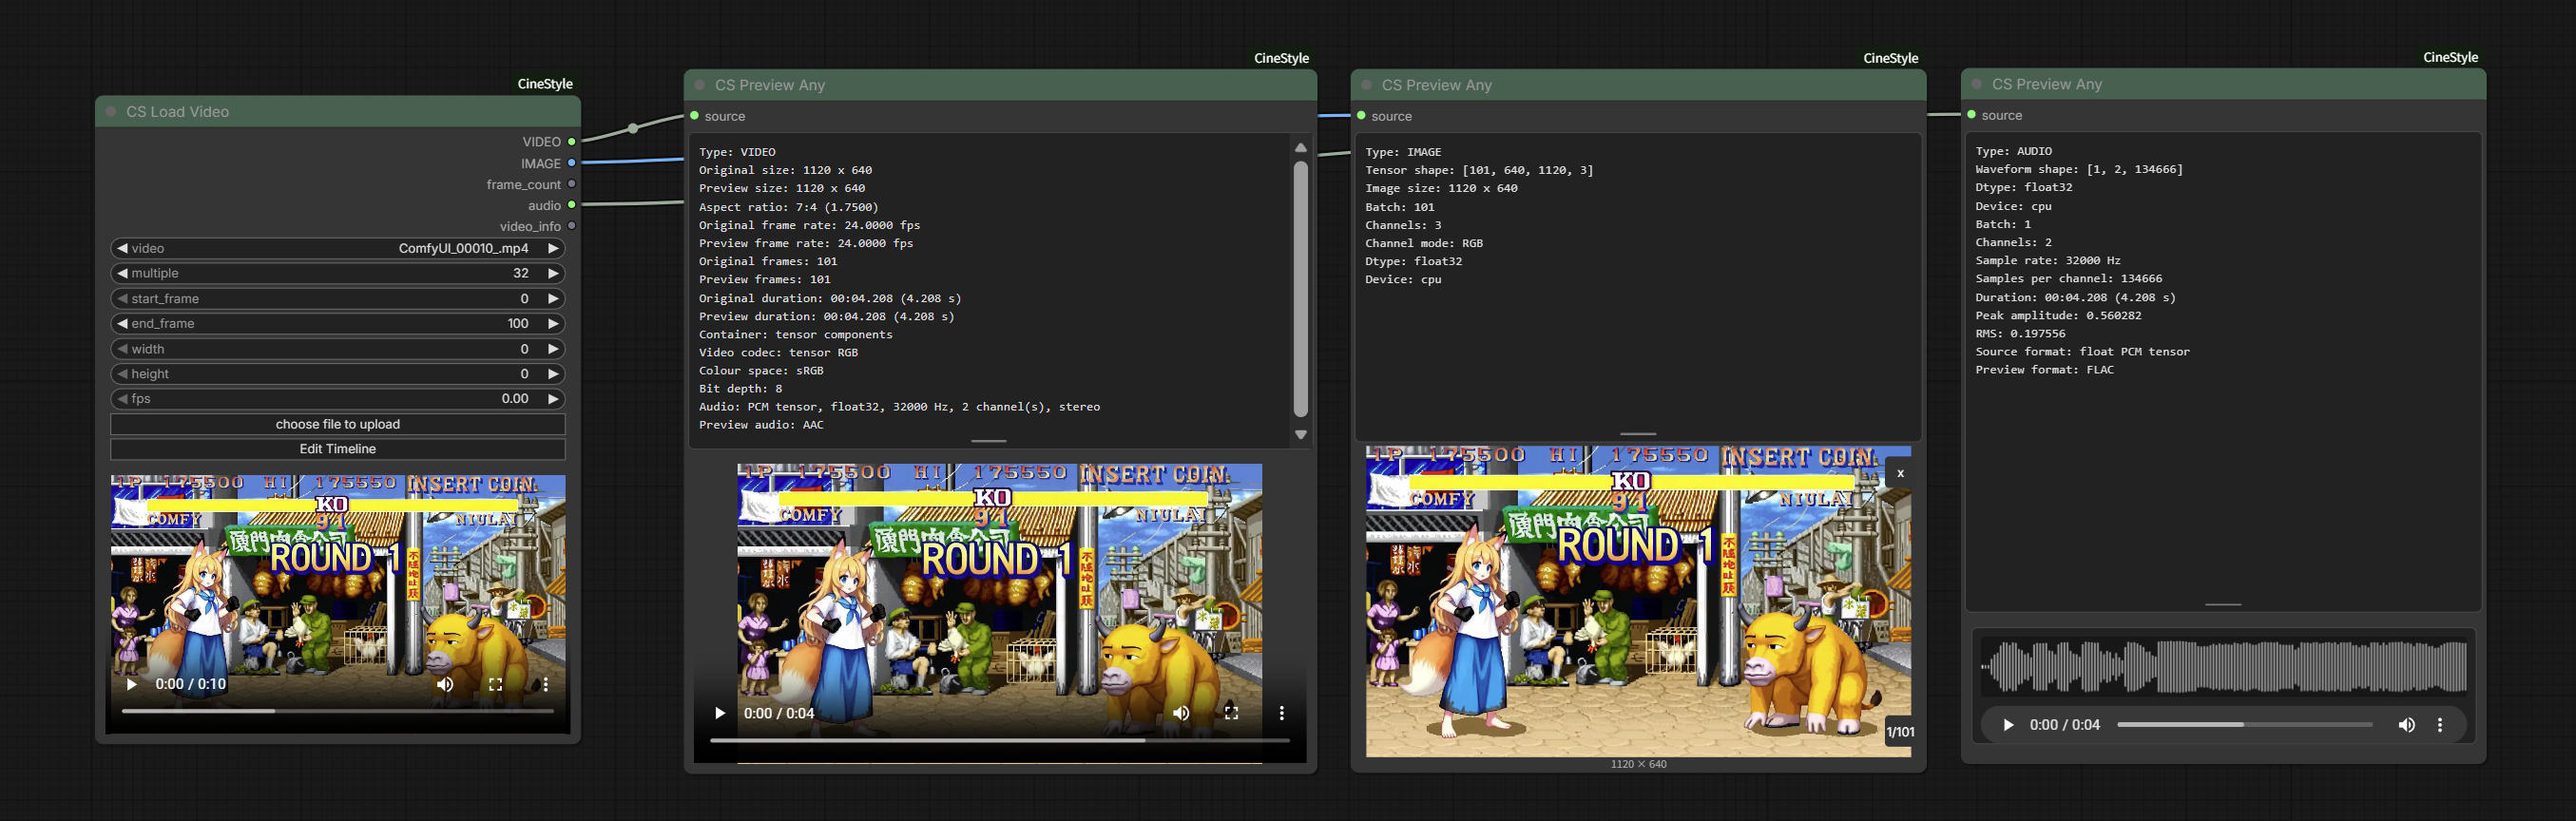Increase the start_frame value

tap(553, 299)
